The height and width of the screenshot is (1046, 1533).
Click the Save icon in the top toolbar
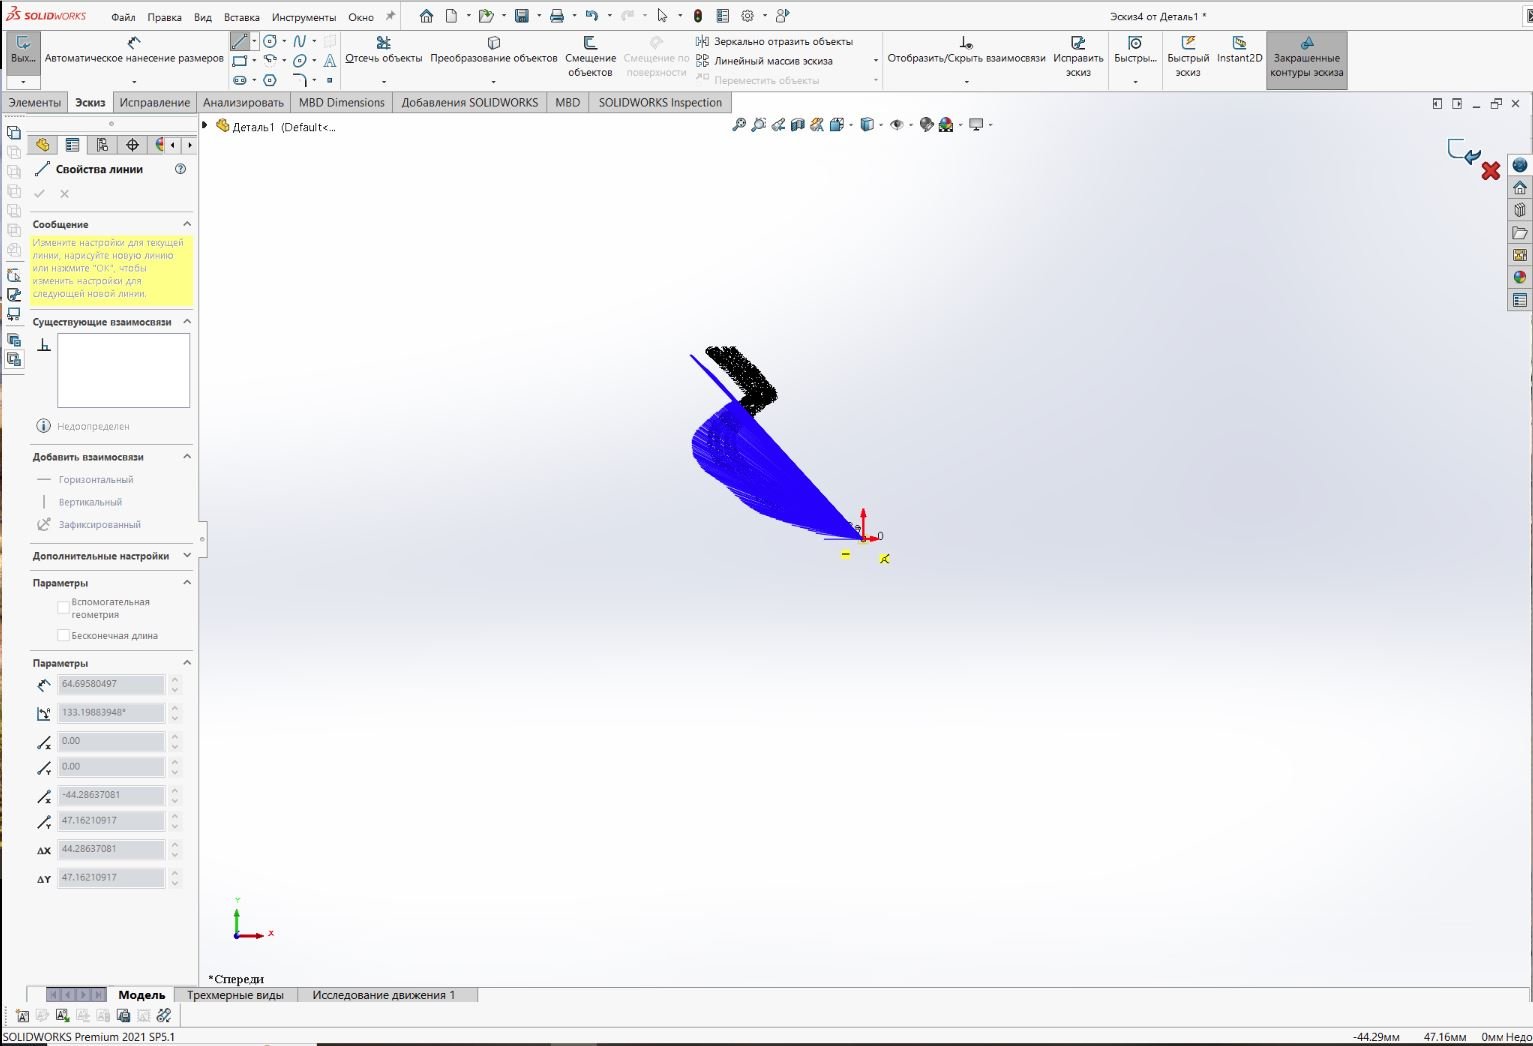[x=521, y=16]
